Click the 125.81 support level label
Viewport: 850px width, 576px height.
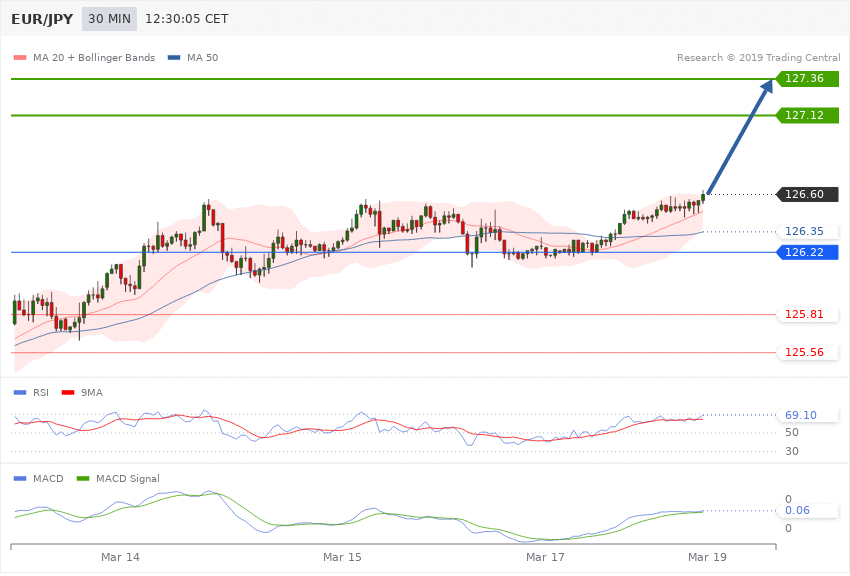click(808, 314)
